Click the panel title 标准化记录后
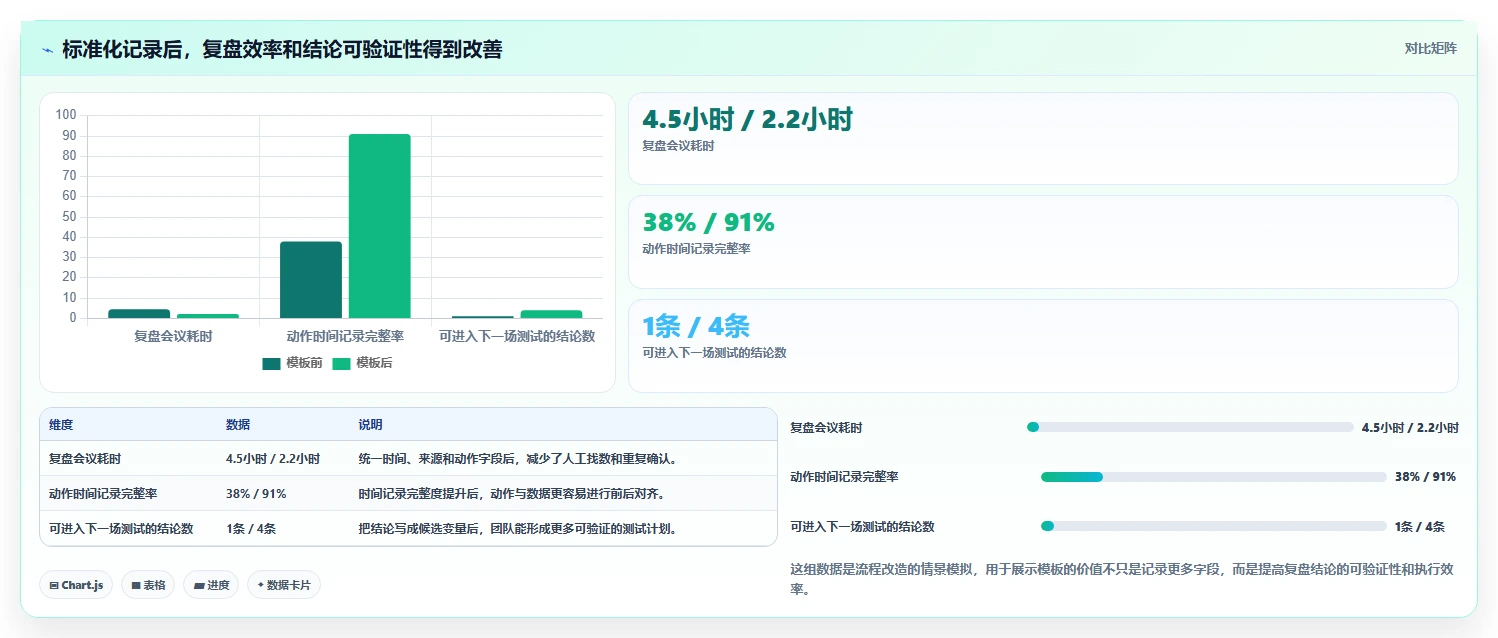Image resolution: width=1498 pixels, height=638 pixels. tap(282, 49)
